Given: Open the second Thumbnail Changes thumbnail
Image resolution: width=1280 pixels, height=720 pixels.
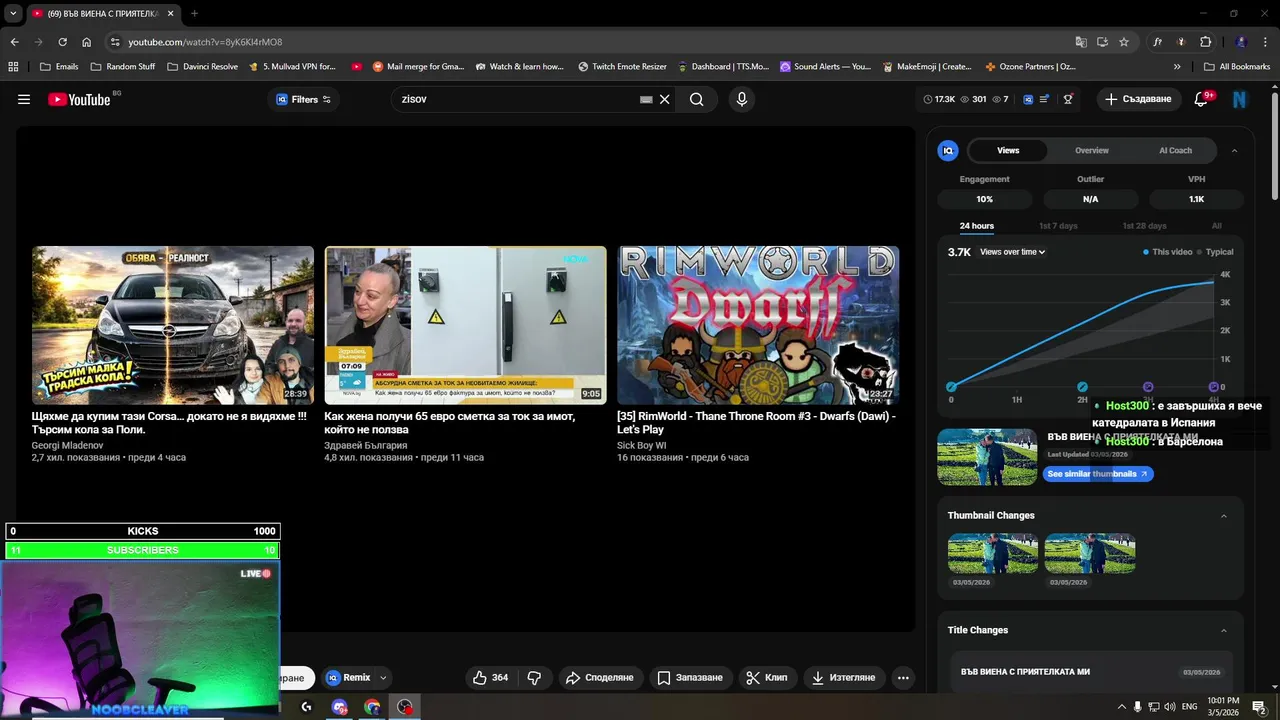Looking at the screenshot, I should tap(1089, 553).
